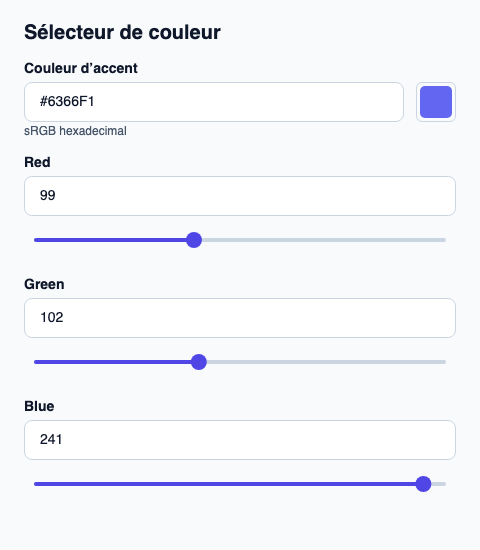Focus the Blue value field showing 241

[240, 440]
